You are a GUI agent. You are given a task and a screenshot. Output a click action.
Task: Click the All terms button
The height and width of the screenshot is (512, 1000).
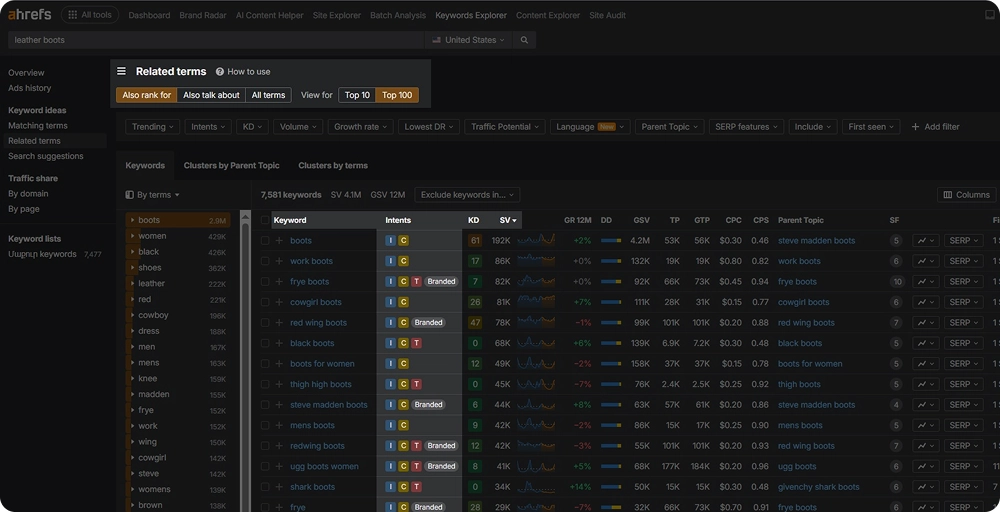[268, 95]
